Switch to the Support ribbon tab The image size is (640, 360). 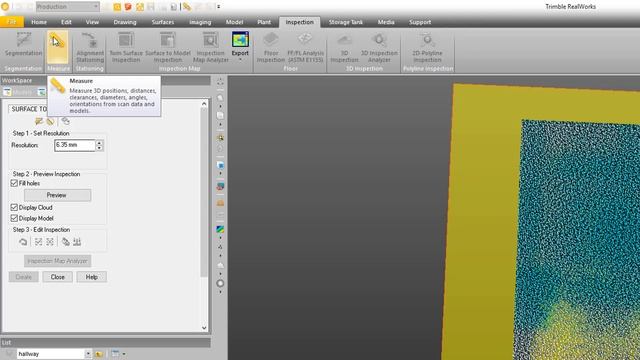pyautogui.click(x=420, y=22)
